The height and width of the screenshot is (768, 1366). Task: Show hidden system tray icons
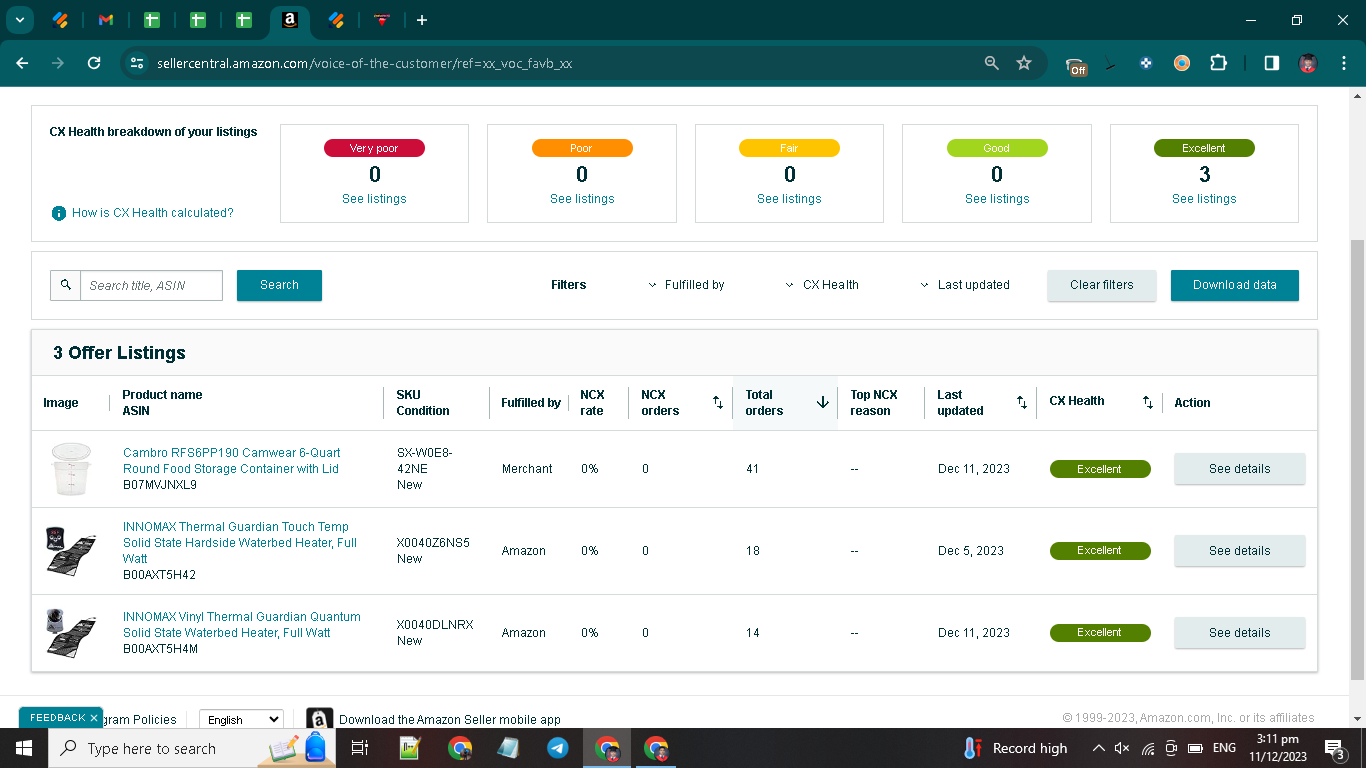[x=1098, y=748]
